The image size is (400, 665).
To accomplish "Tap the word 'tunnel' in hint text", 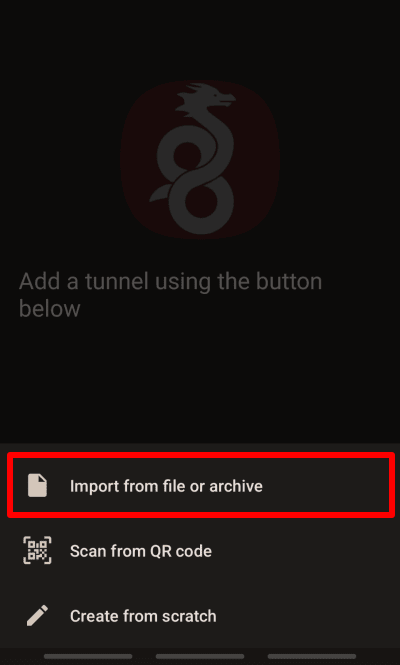I will pos(116,282).
